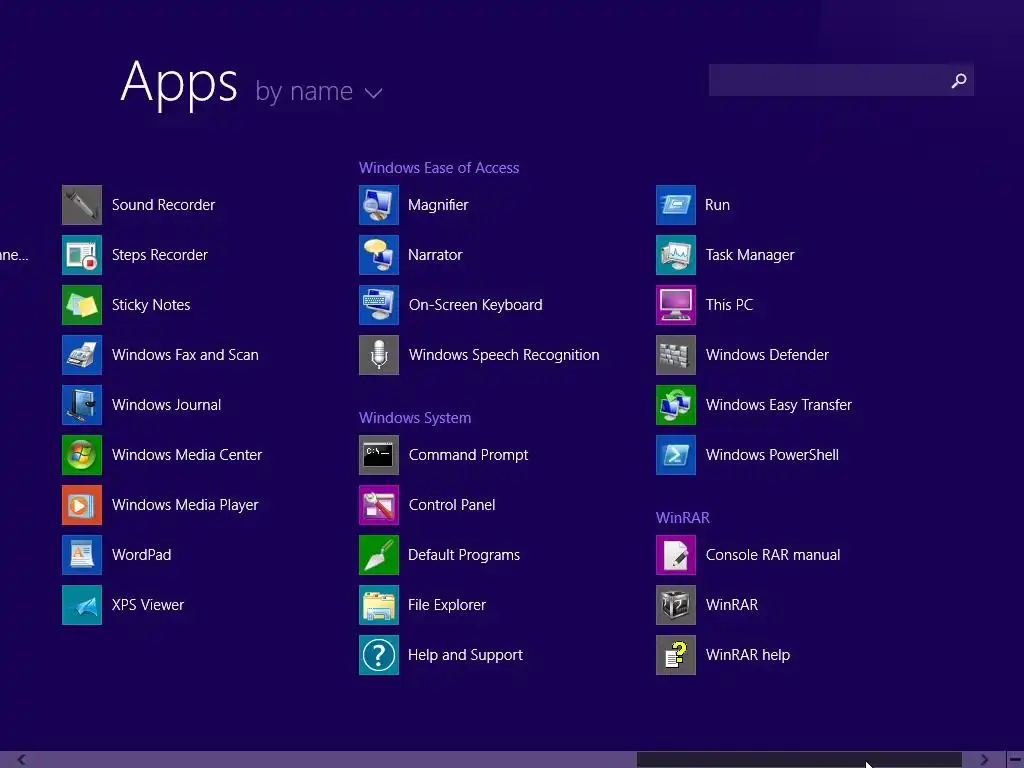Click the 'Windows Speech Recognition' label
The height and width of the screenshot is (768, 1024).
coord(504,355)
